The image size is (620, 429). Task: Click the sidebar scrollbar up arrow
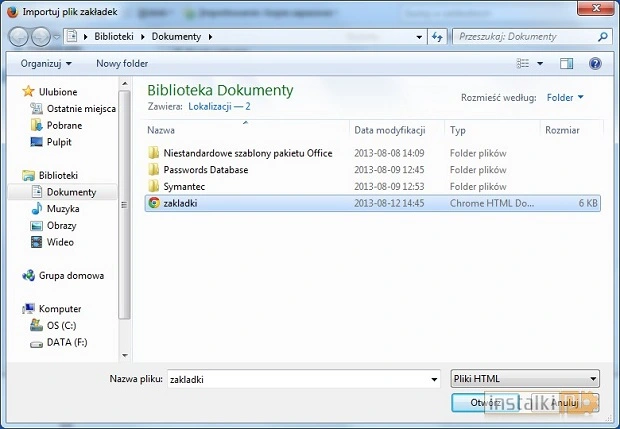125,83
